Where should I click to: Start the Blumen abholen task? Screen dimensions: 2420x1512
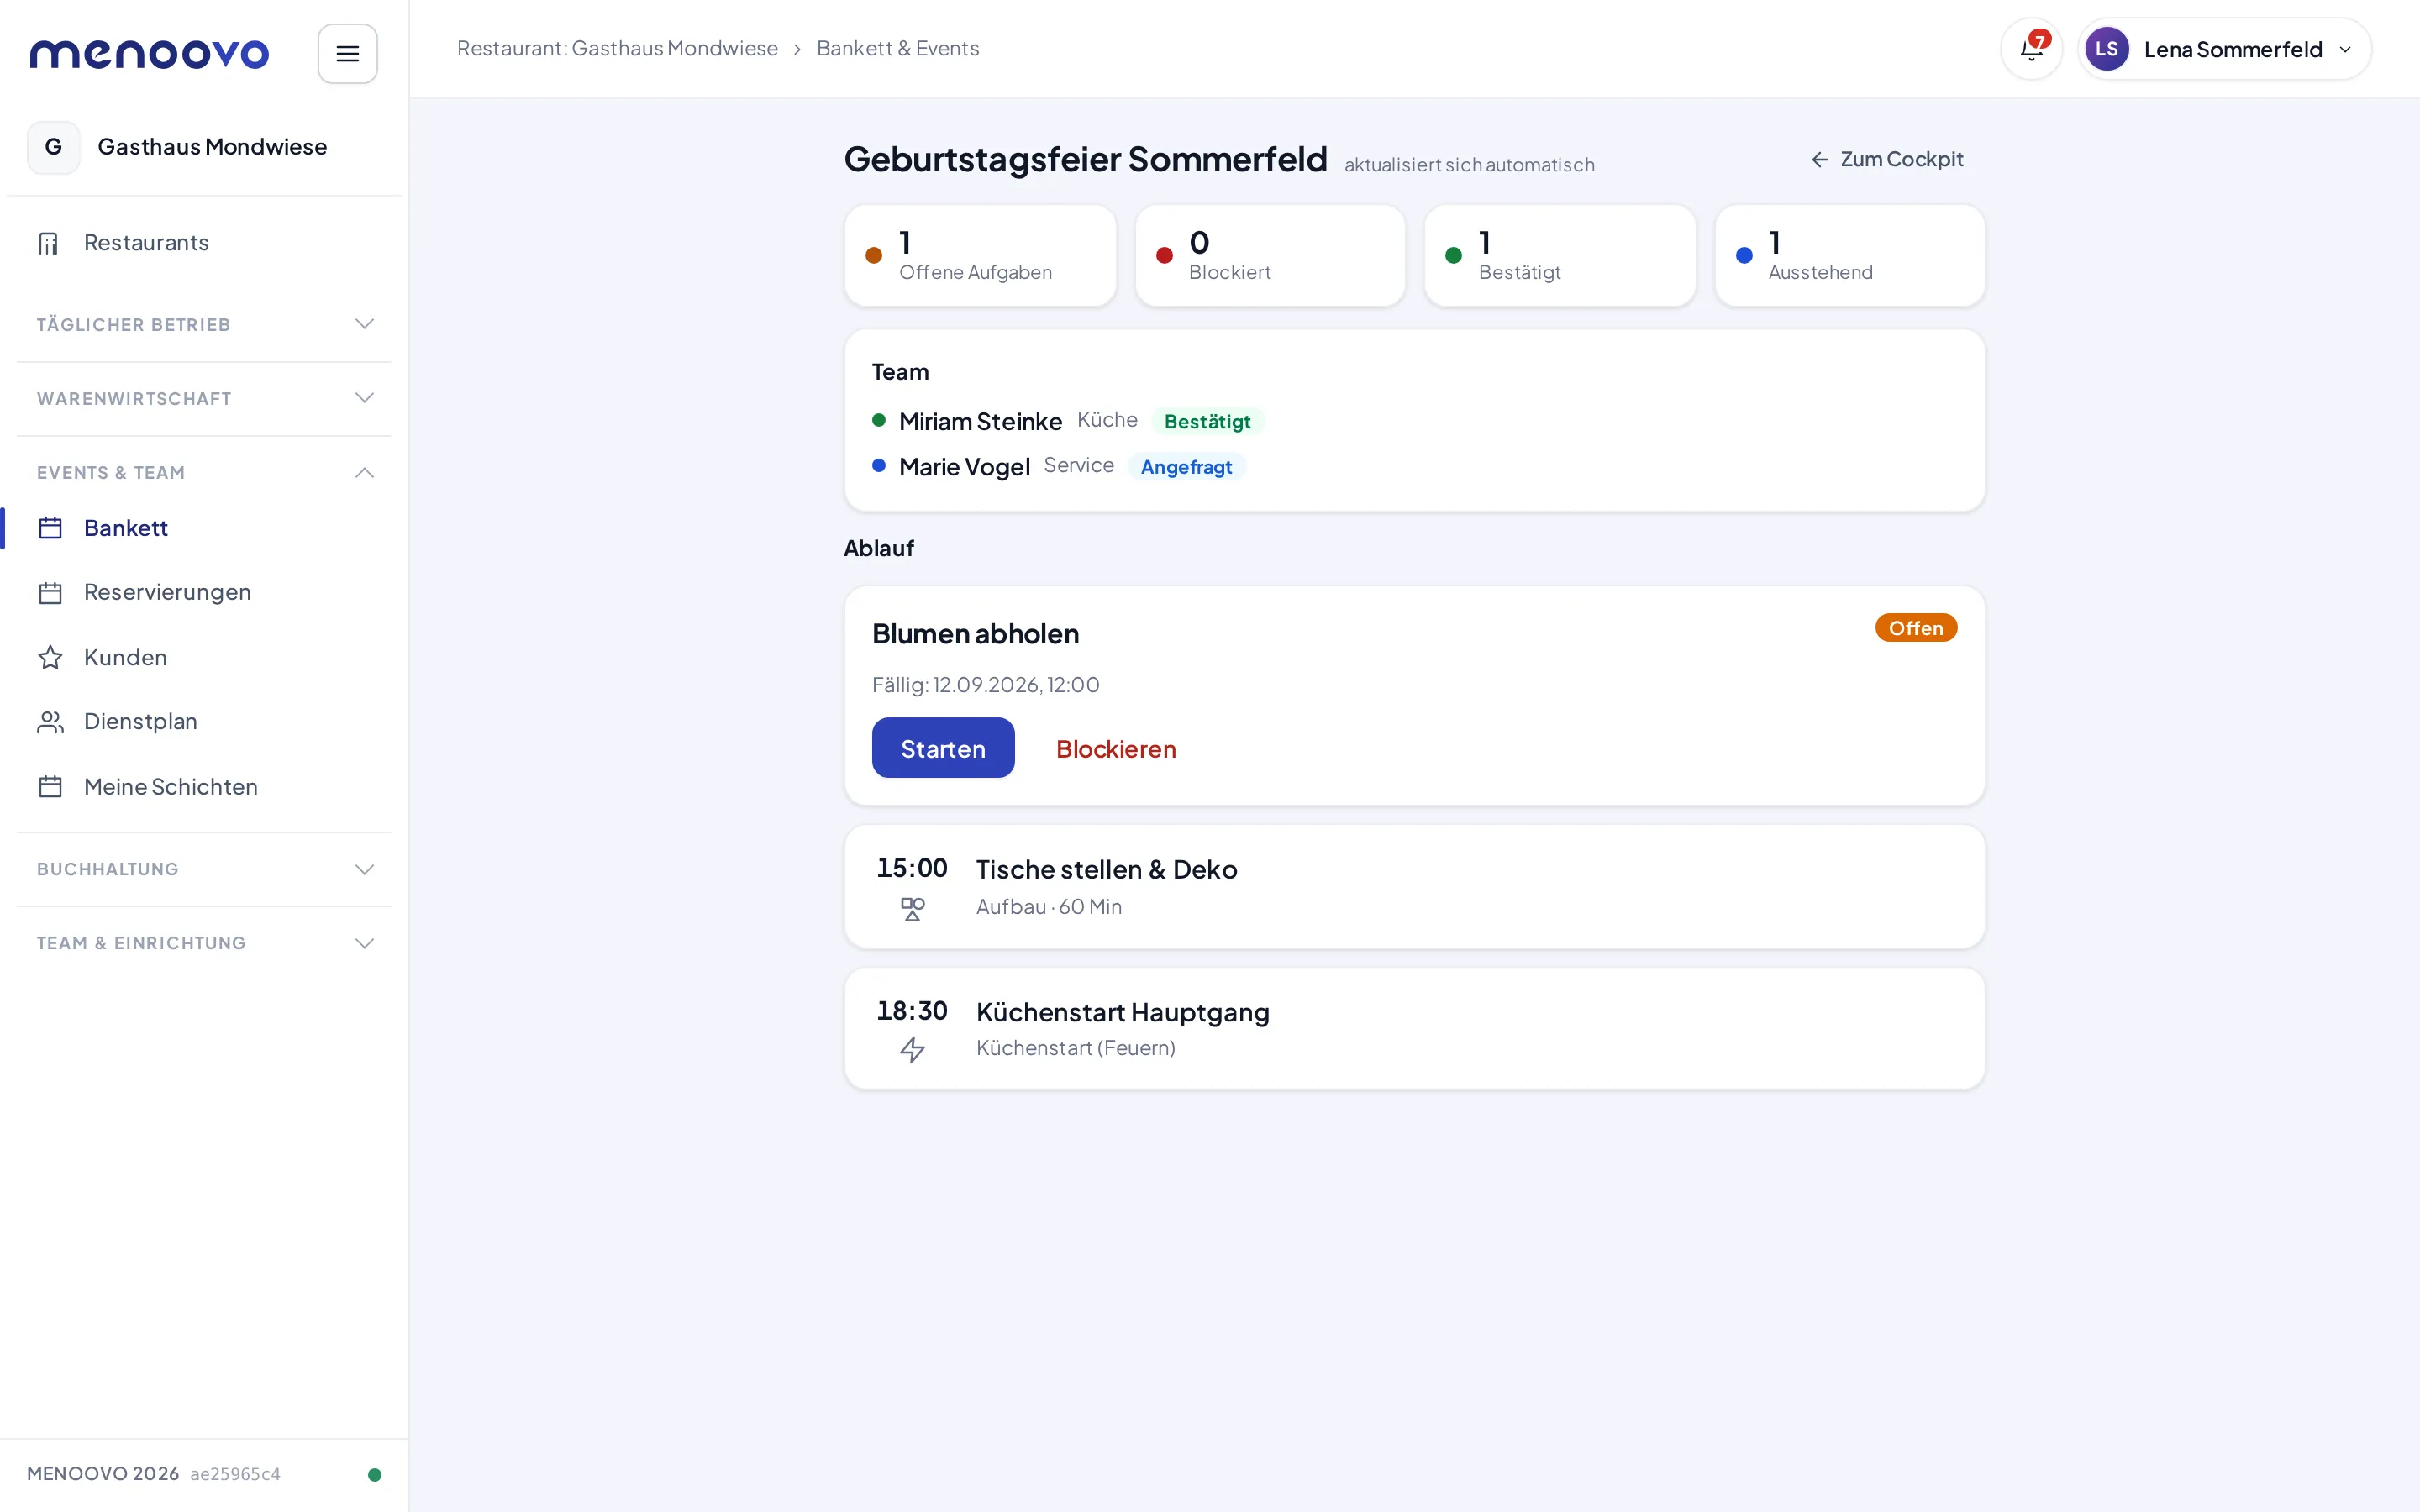pos(943,748)
